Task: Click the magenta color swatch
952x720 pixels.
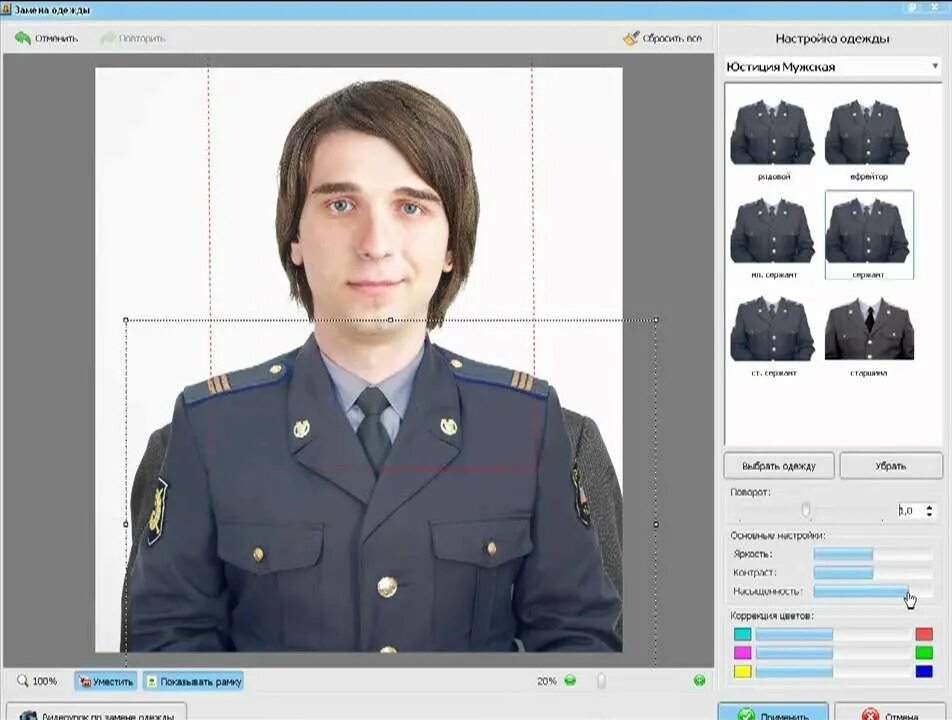Action: 743,653
